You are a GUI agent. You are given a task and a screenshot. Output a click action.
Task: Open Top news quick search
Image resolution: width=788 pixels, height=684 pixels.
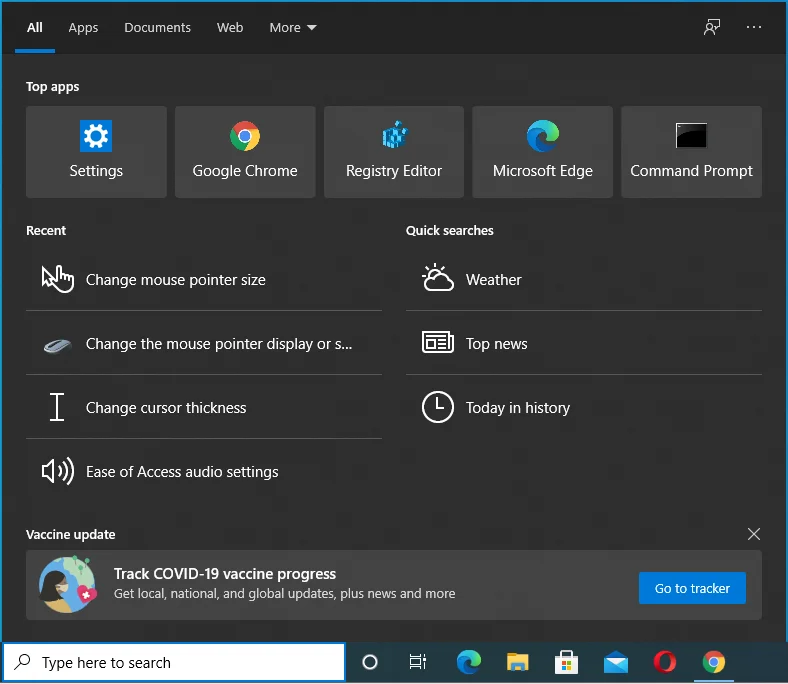[584, 344]
